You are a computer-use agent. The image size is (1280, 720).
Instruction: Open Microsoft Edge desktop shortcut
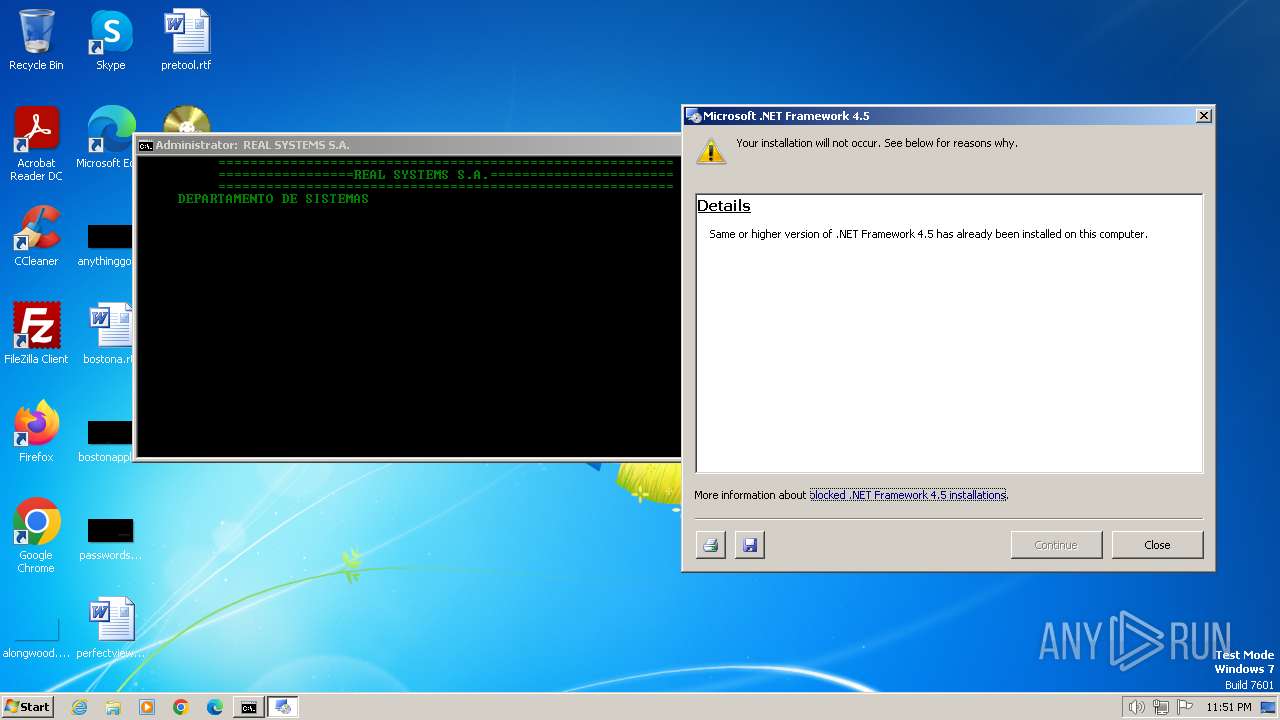[108, 138]
